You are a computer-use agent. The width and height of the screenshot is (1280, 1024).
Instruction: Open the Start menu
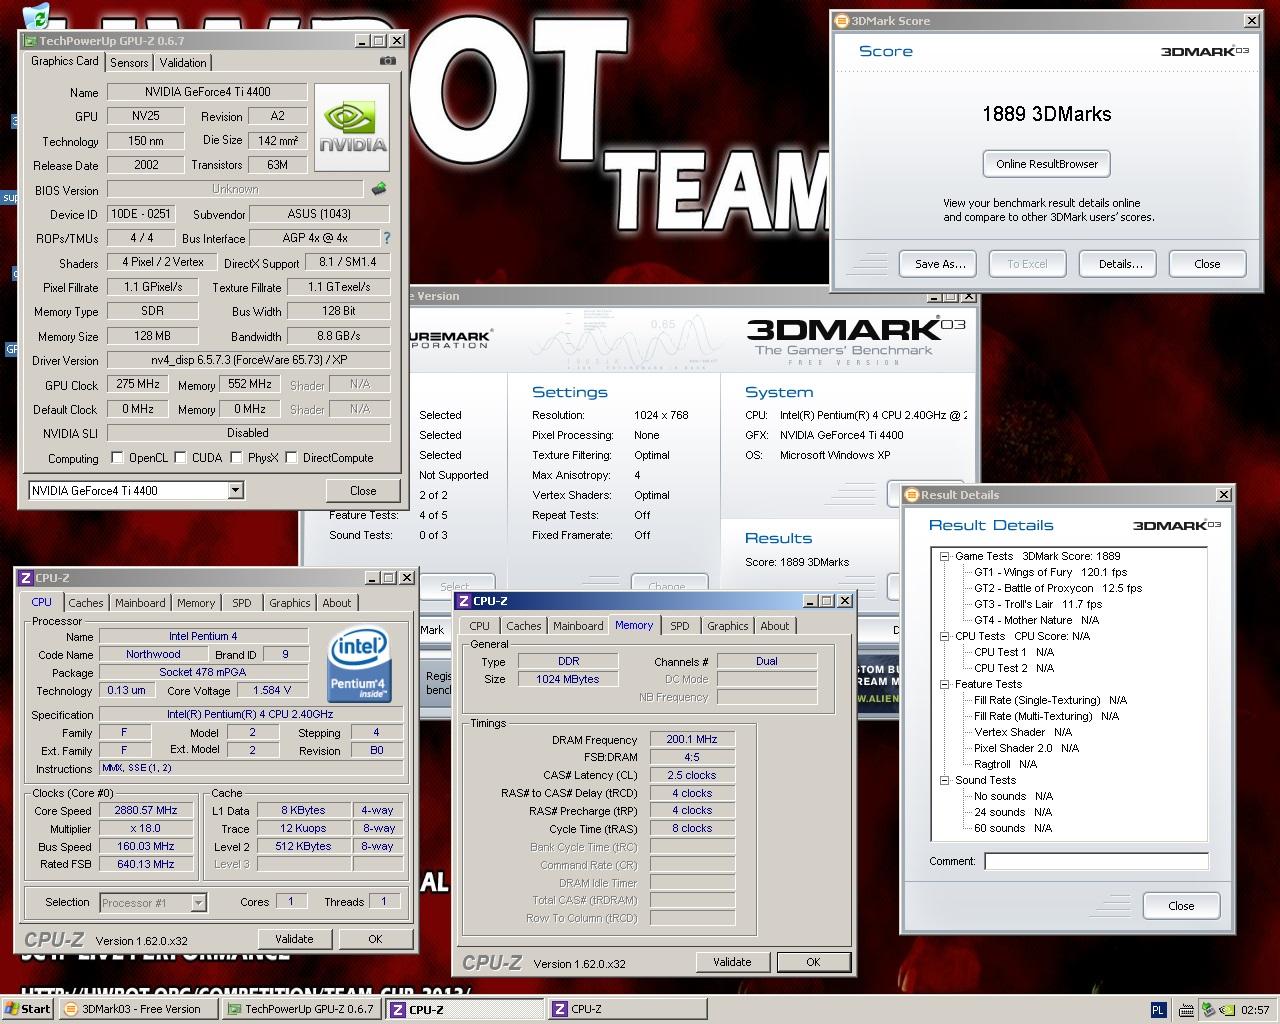click(x=28, y=1009)
